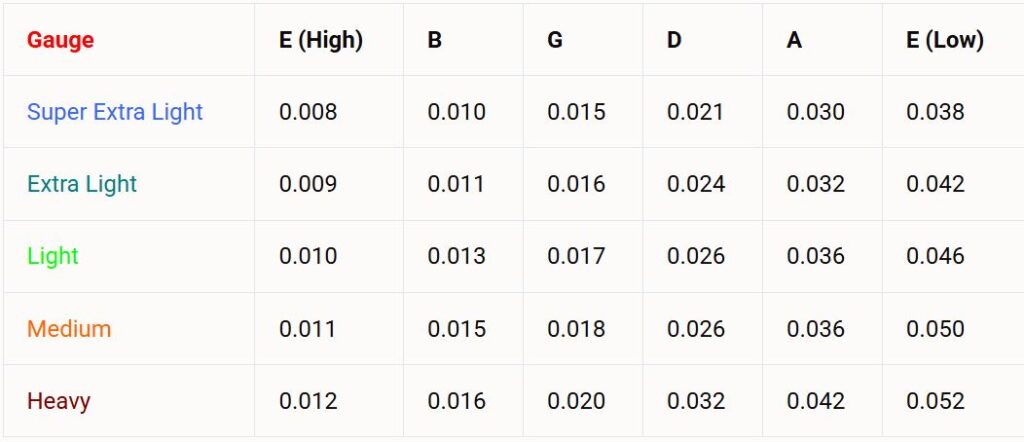The image size is (1024, 442).
Task: Select the G string column header
Action: pyautogui.click(x=555, y=40)
